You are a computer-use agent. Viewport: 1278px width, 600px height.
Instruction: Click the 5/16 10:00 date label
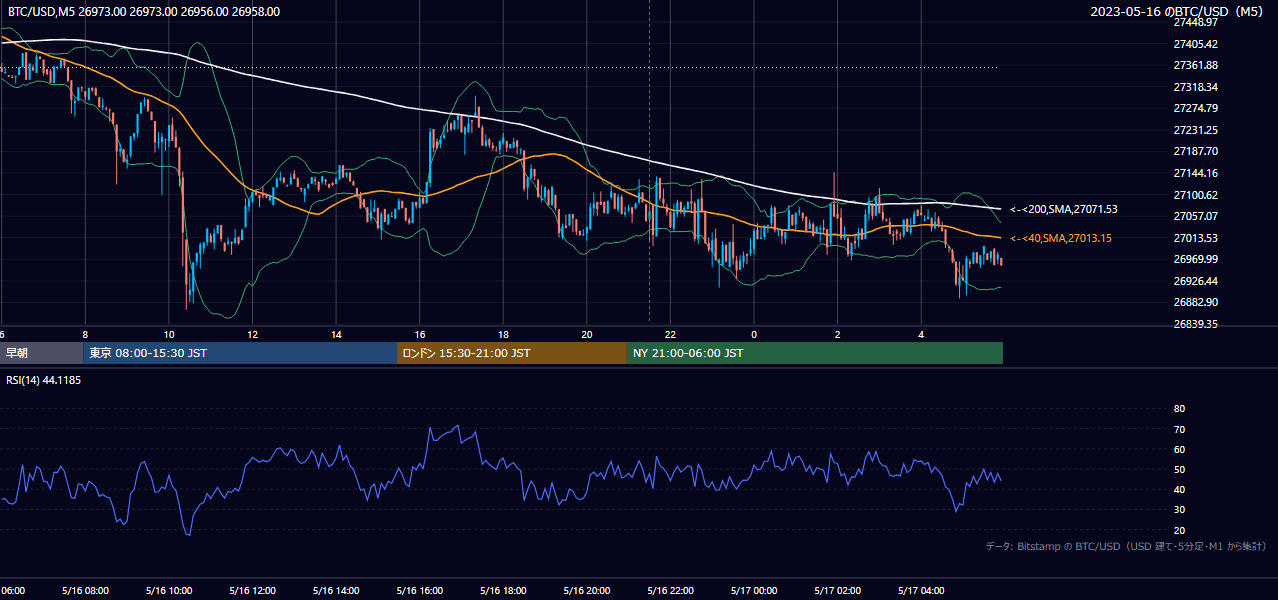(168, 591)
